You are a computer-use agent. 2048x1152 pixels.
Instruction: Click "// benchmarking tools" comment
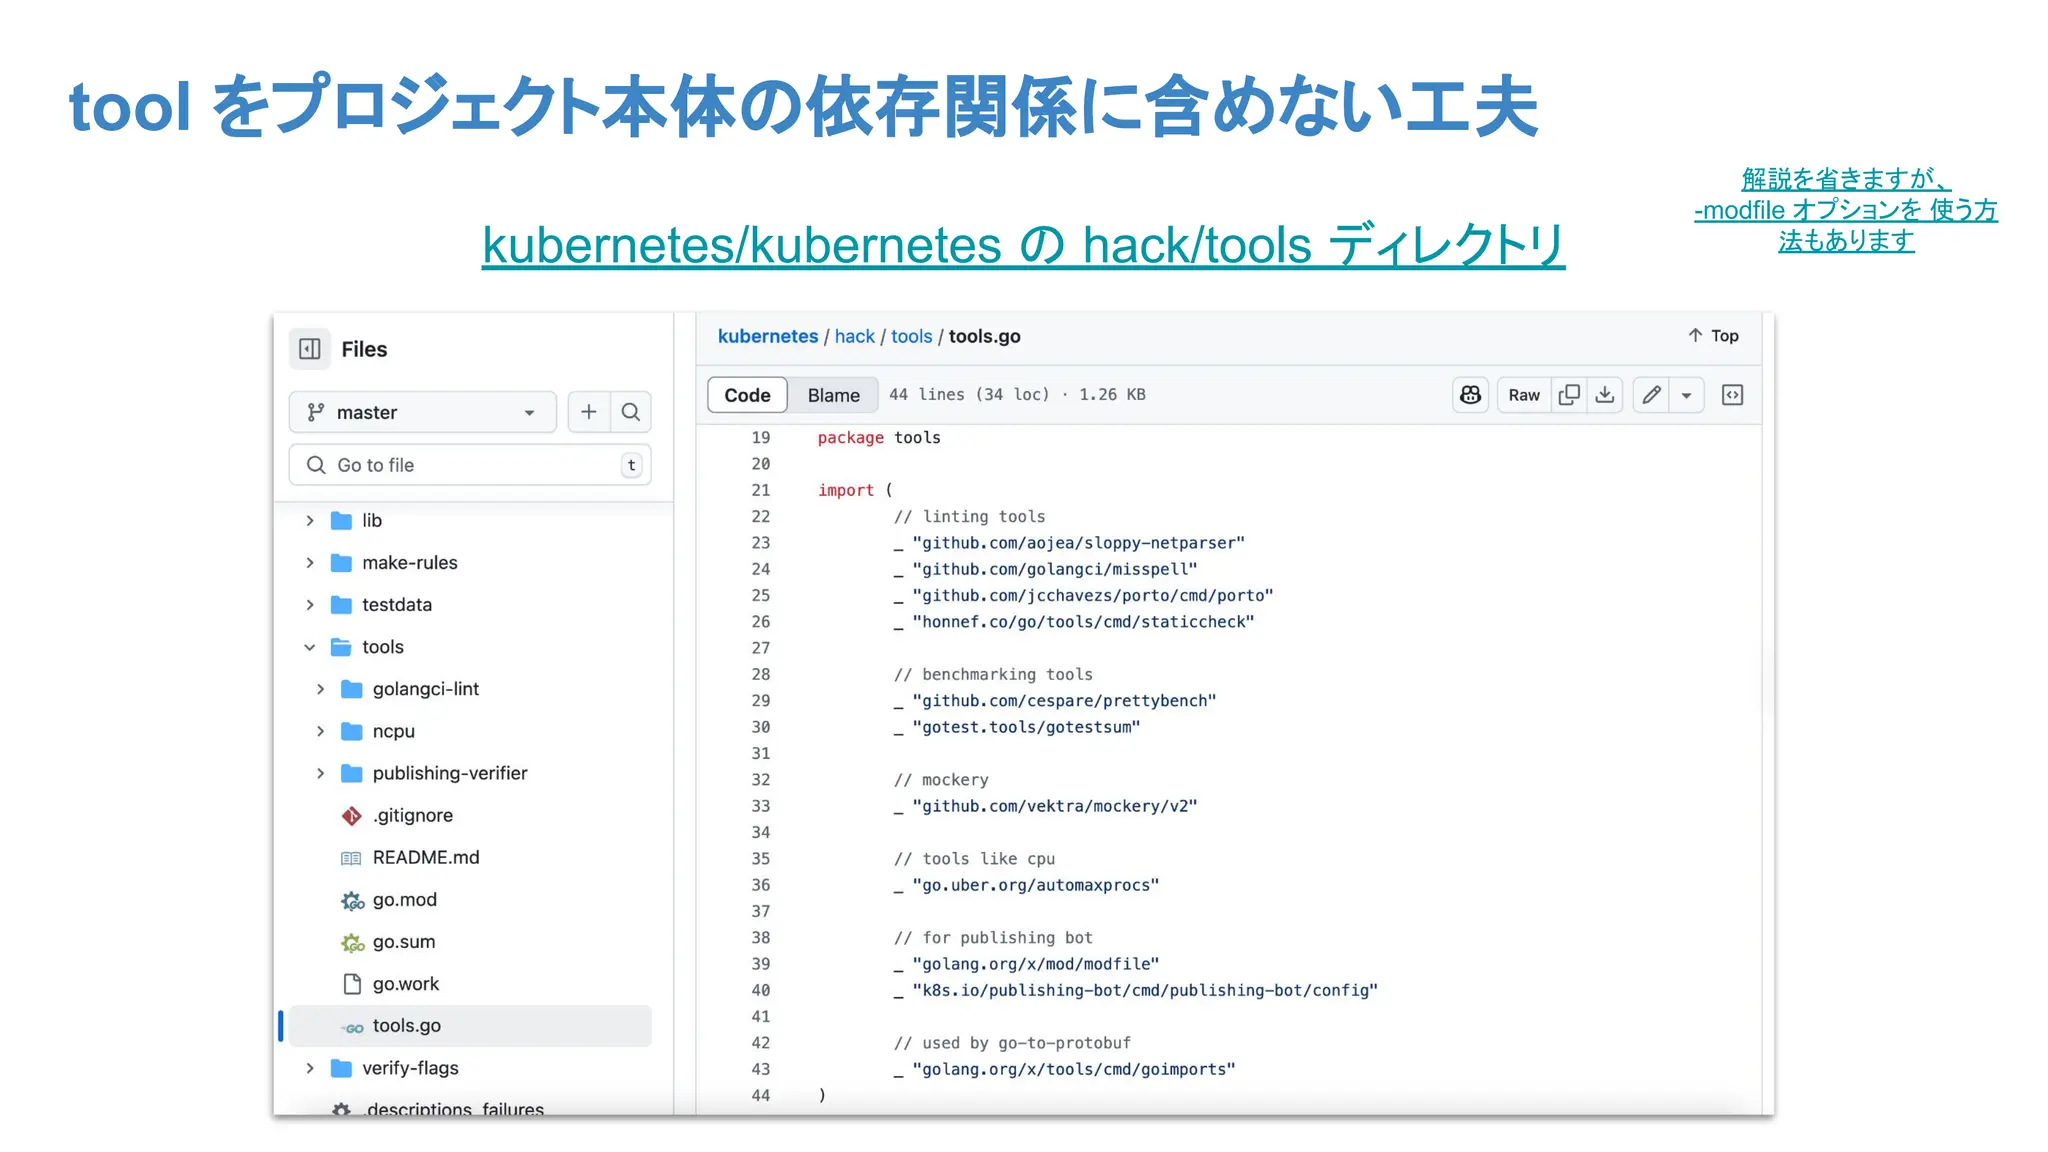993,674
